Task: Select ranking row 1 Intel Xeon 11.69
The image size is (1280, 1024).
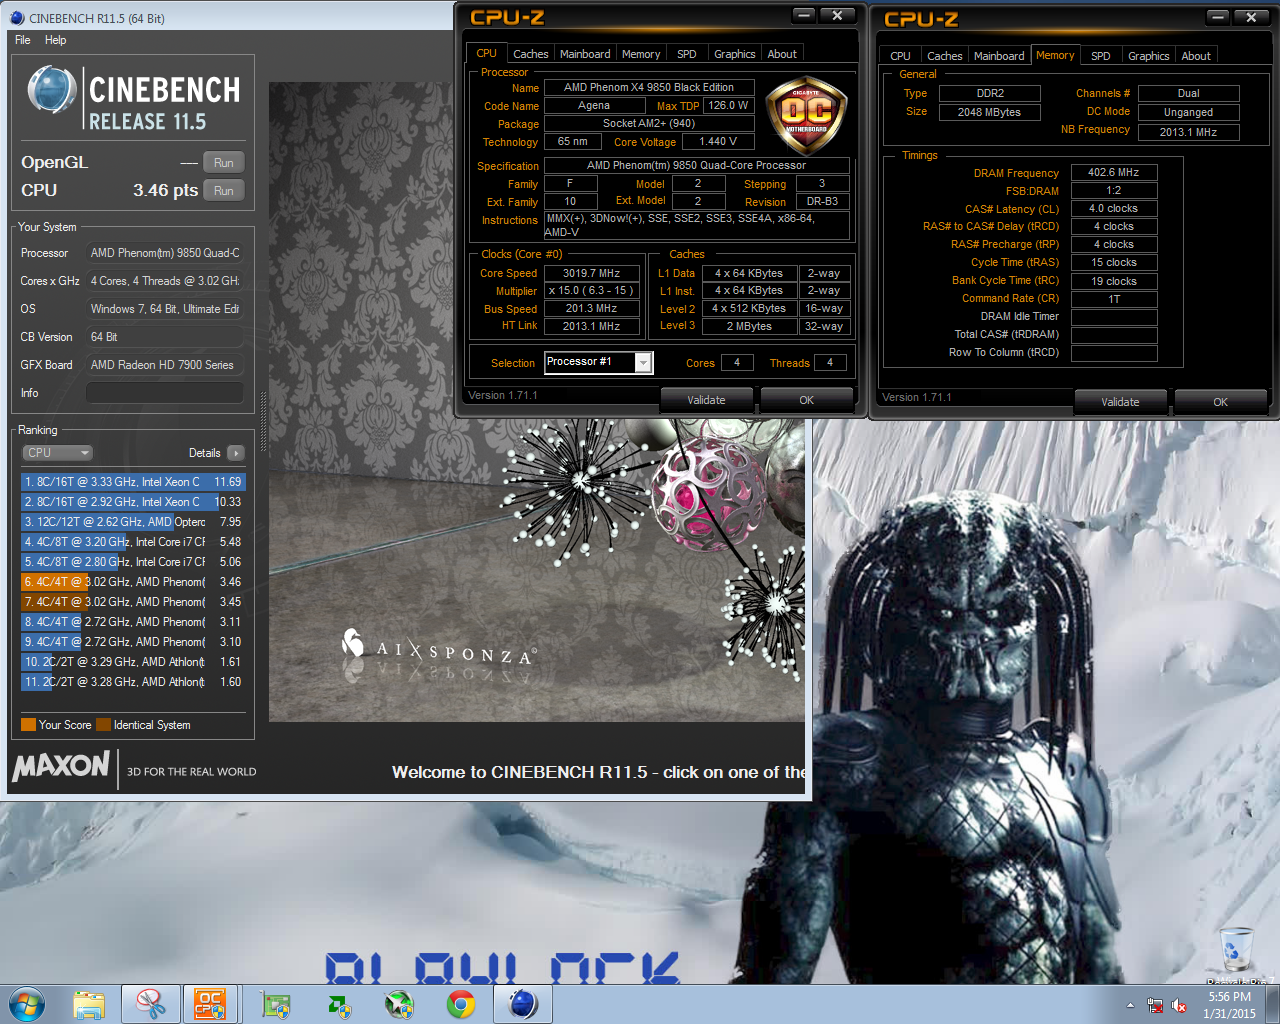Action: click(133, 482)
